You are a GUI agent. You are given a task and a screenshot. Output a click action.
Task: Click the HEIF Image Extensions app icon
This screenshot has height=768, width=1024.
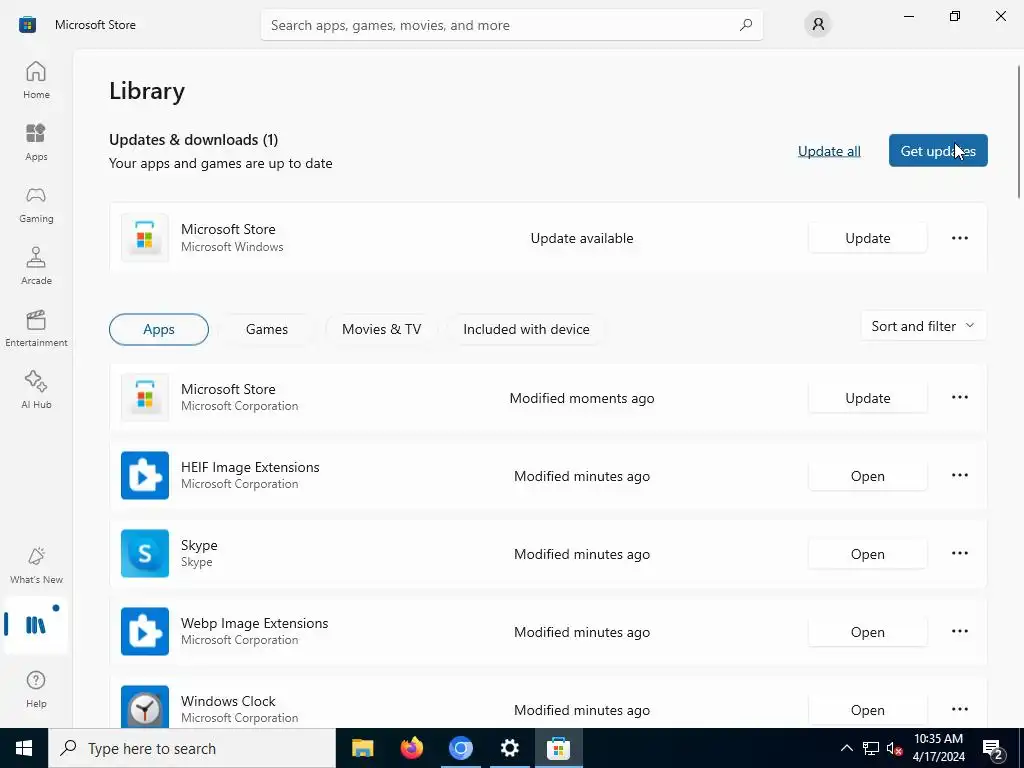coord(145,475)
